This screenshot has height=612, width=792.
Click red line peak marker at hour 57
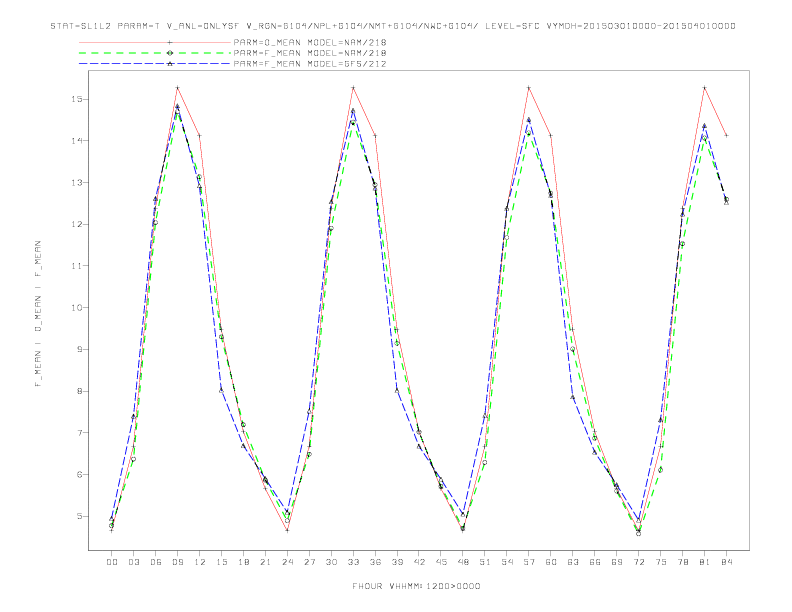click(529, 88)
